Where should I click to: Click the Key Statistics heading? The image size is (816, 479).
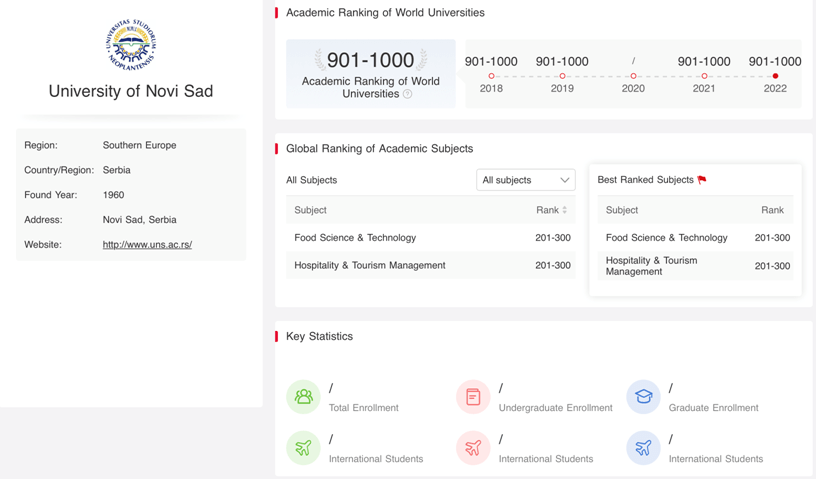(x=319, y=336)
